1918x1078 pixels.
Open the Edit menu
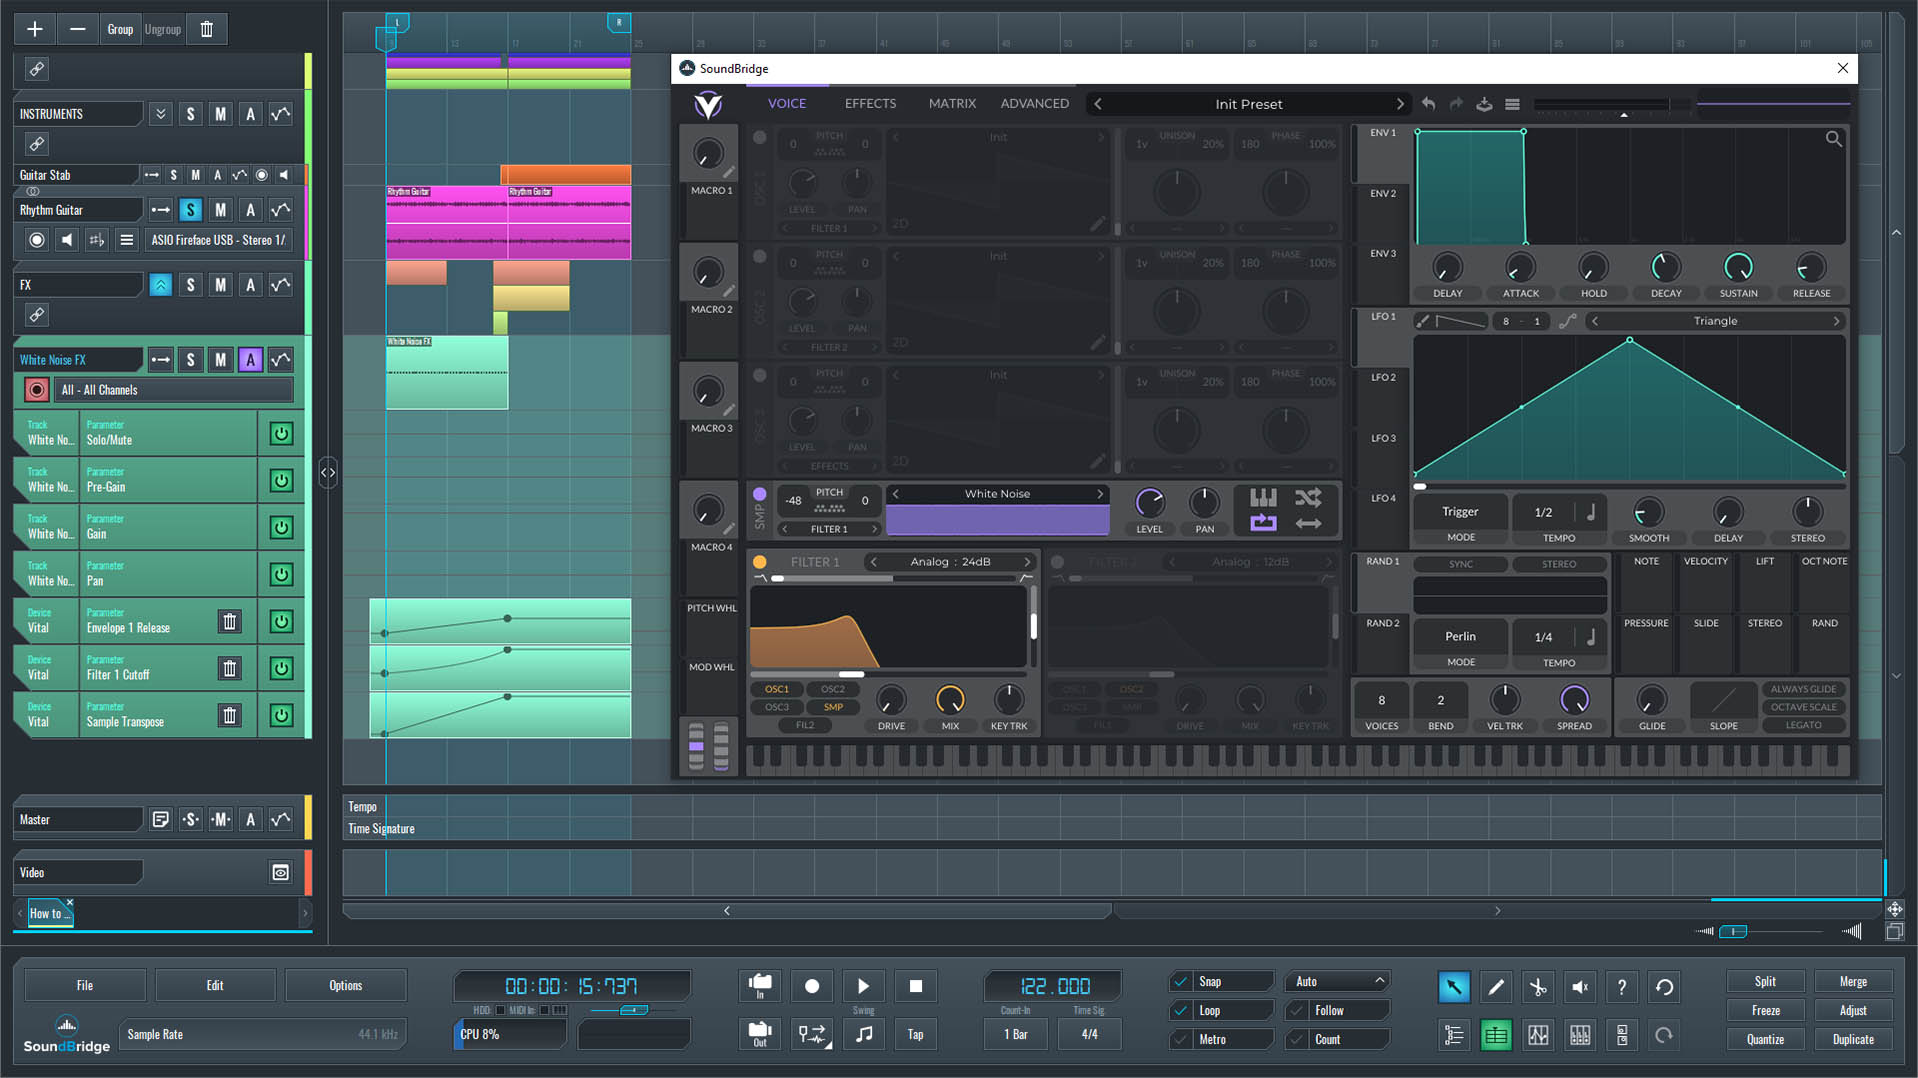[x=215, y=986]
